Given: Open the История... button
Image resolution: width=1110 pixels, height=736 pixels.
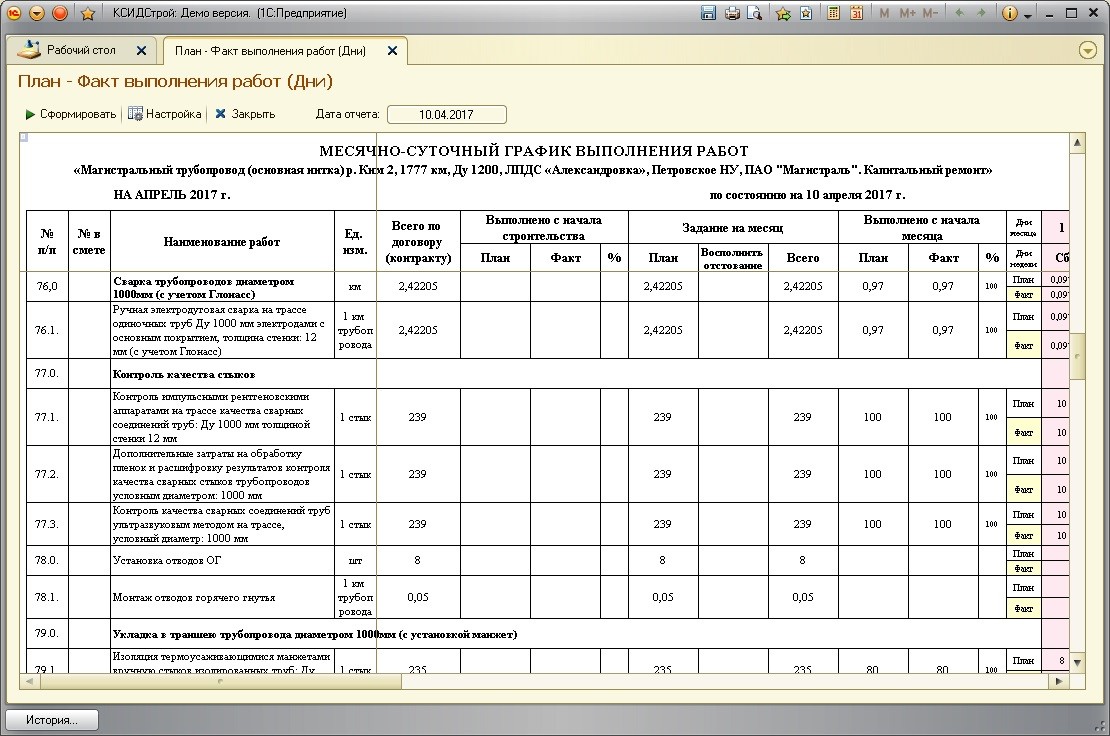Looking at the screenshot, I should pos(52,720).
